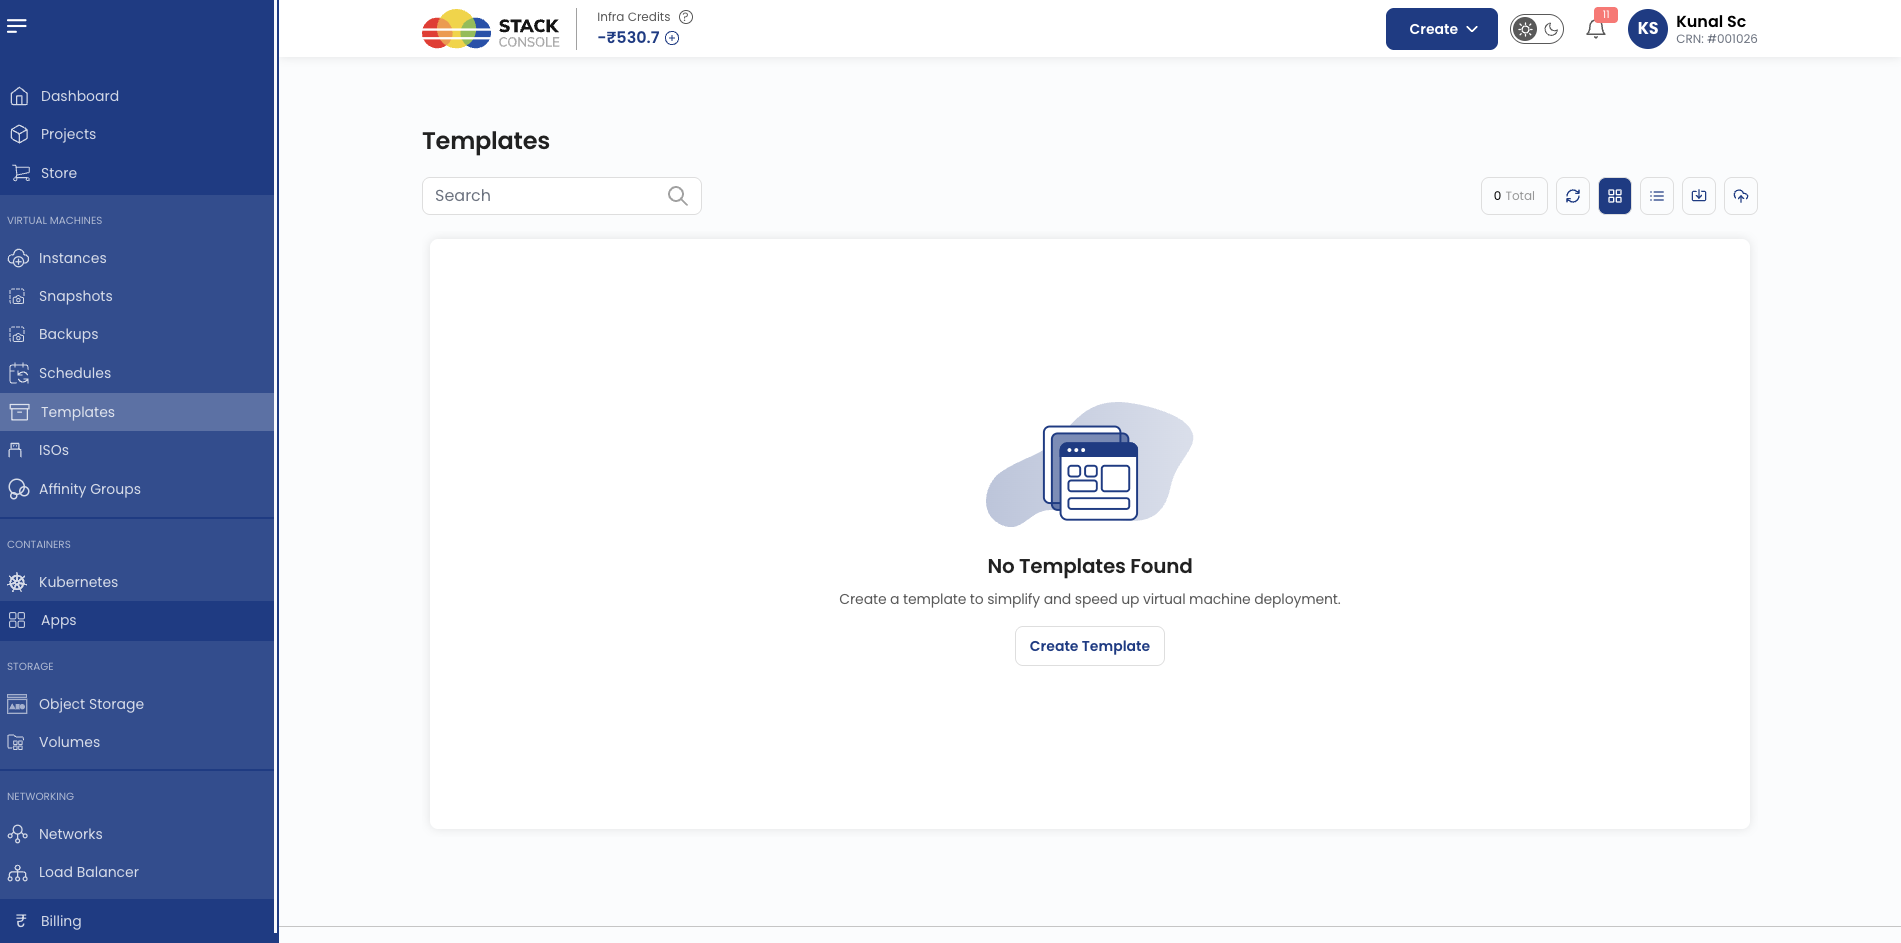The image size is (1901, 943).
Task: Open the Store section
Action: [137, 173]
